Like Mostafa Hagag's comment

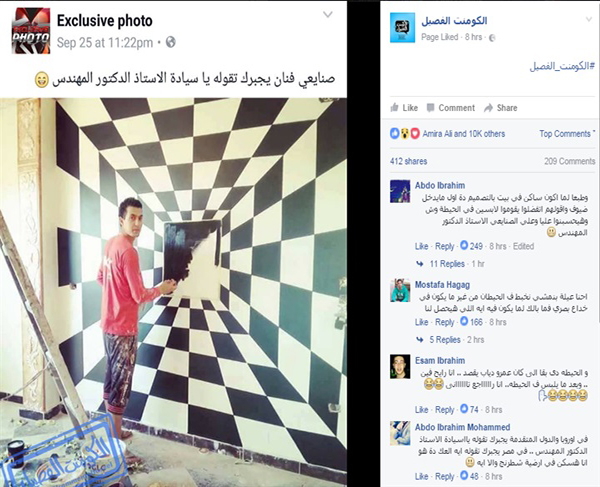pyautogui.click(x=421, y=322)
